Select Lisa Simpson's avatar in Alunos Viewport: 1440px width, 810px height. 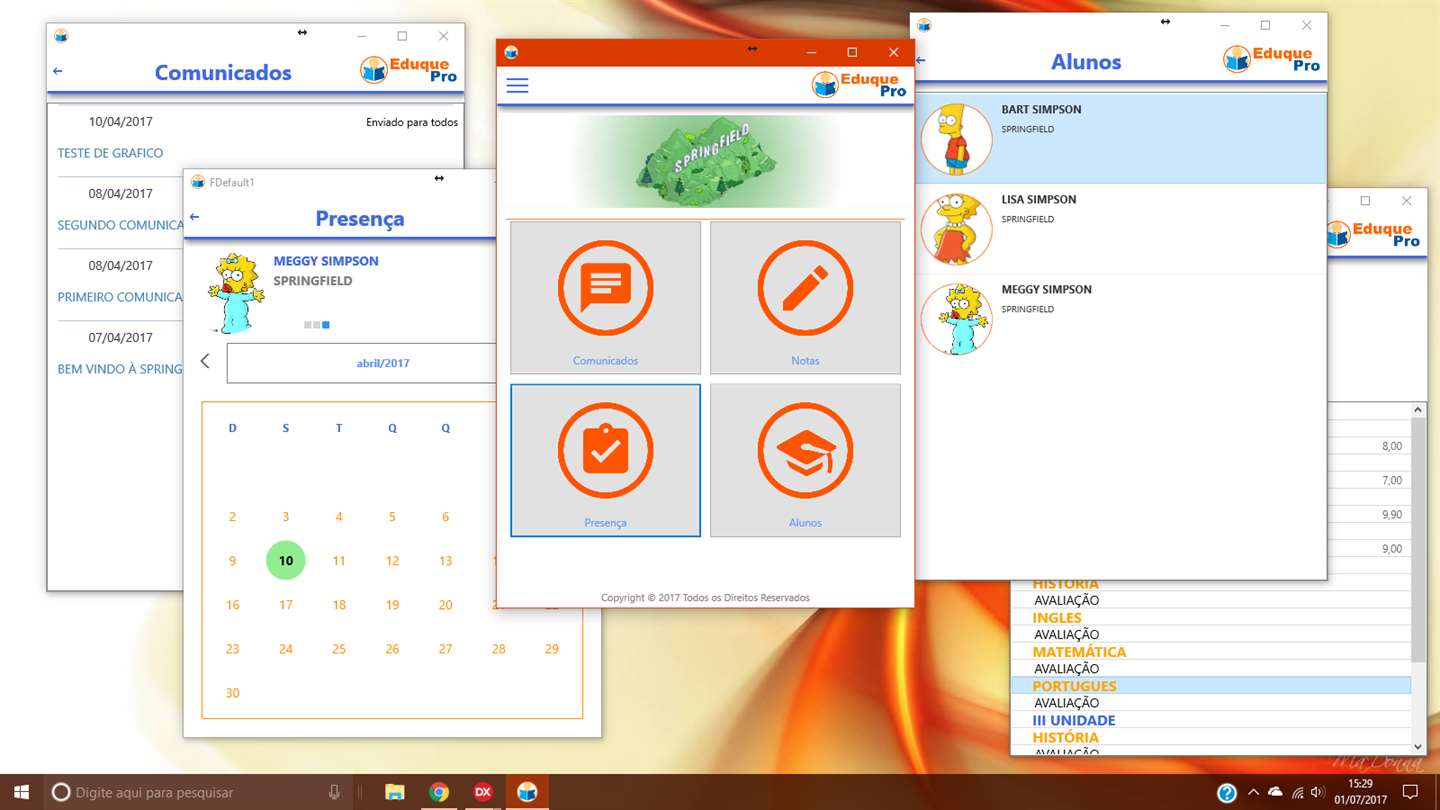click(x=957, y=228)
